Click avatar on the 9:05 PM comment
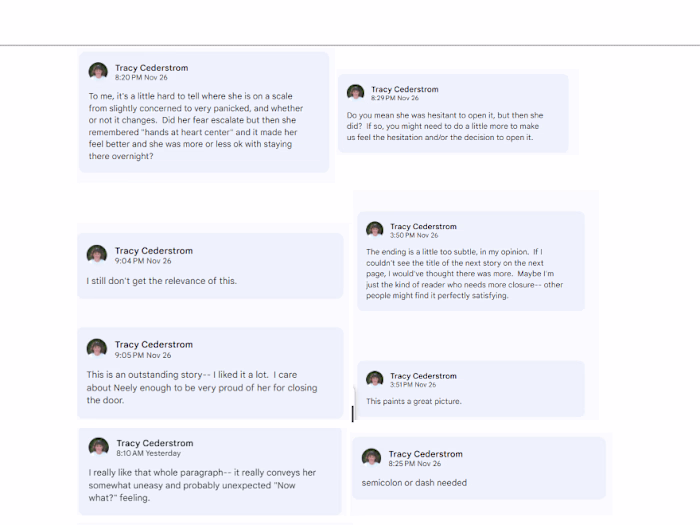This screenshot has width=700, height=525. pos(96,349)
